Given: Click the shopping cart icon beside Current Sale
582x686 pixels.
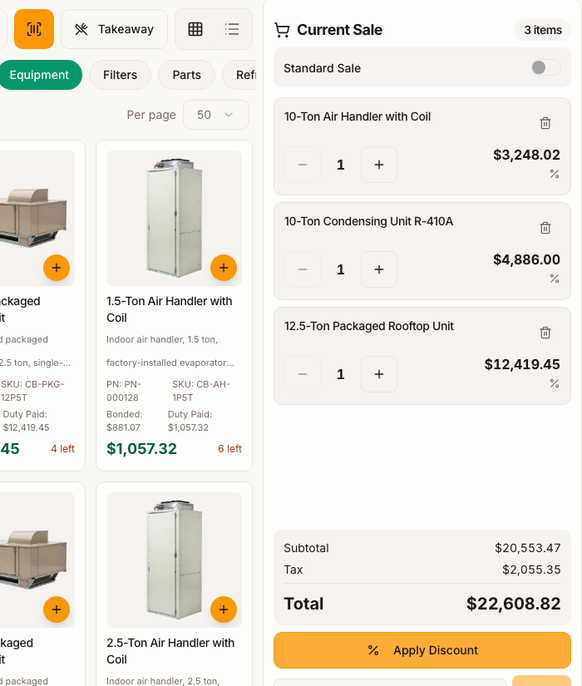Looking at the screenshot, I should [x=282, y=30].
